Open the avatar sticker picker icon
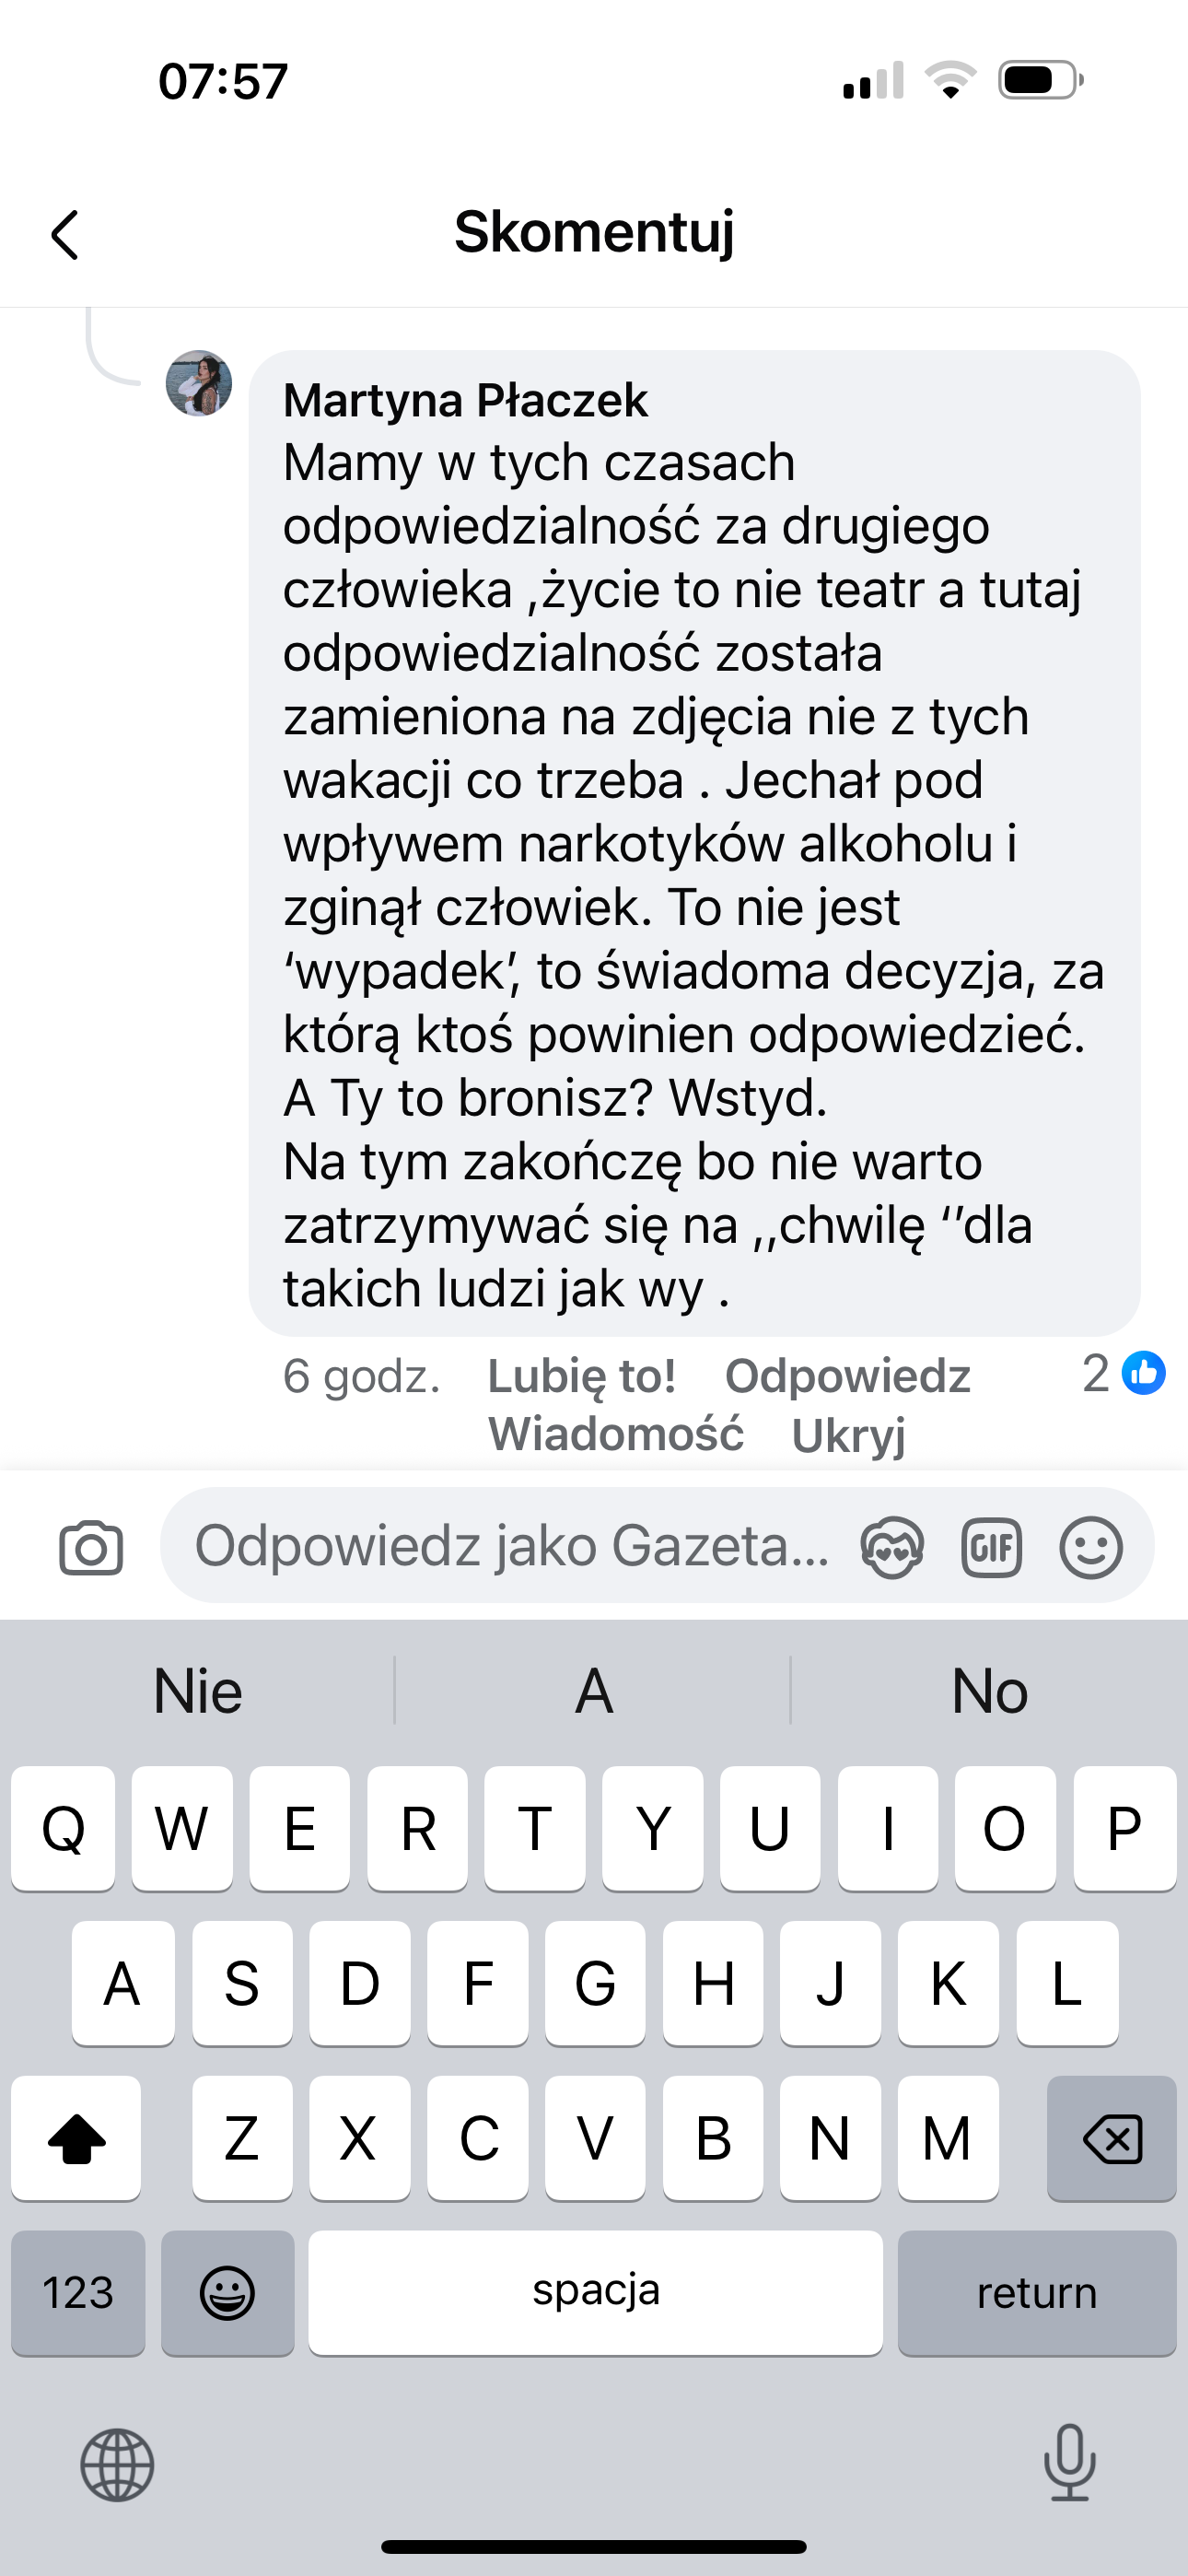 coord(892,1548)
